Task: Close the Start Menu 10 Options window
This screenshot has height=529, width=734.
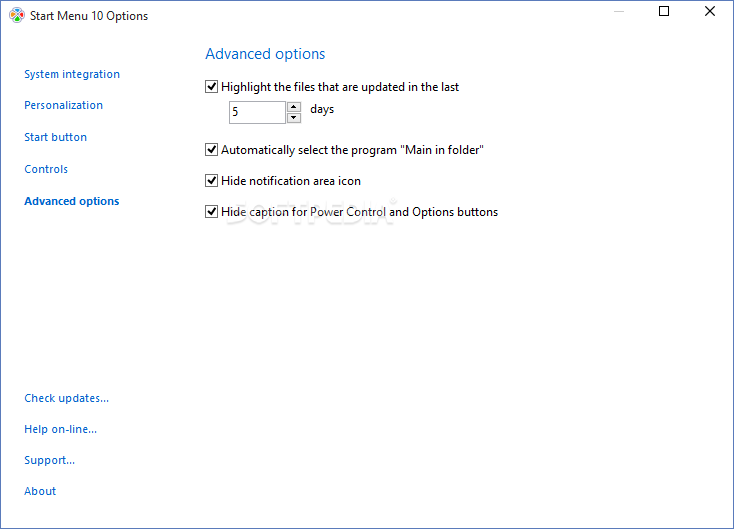Action: (x=710, y=11)
